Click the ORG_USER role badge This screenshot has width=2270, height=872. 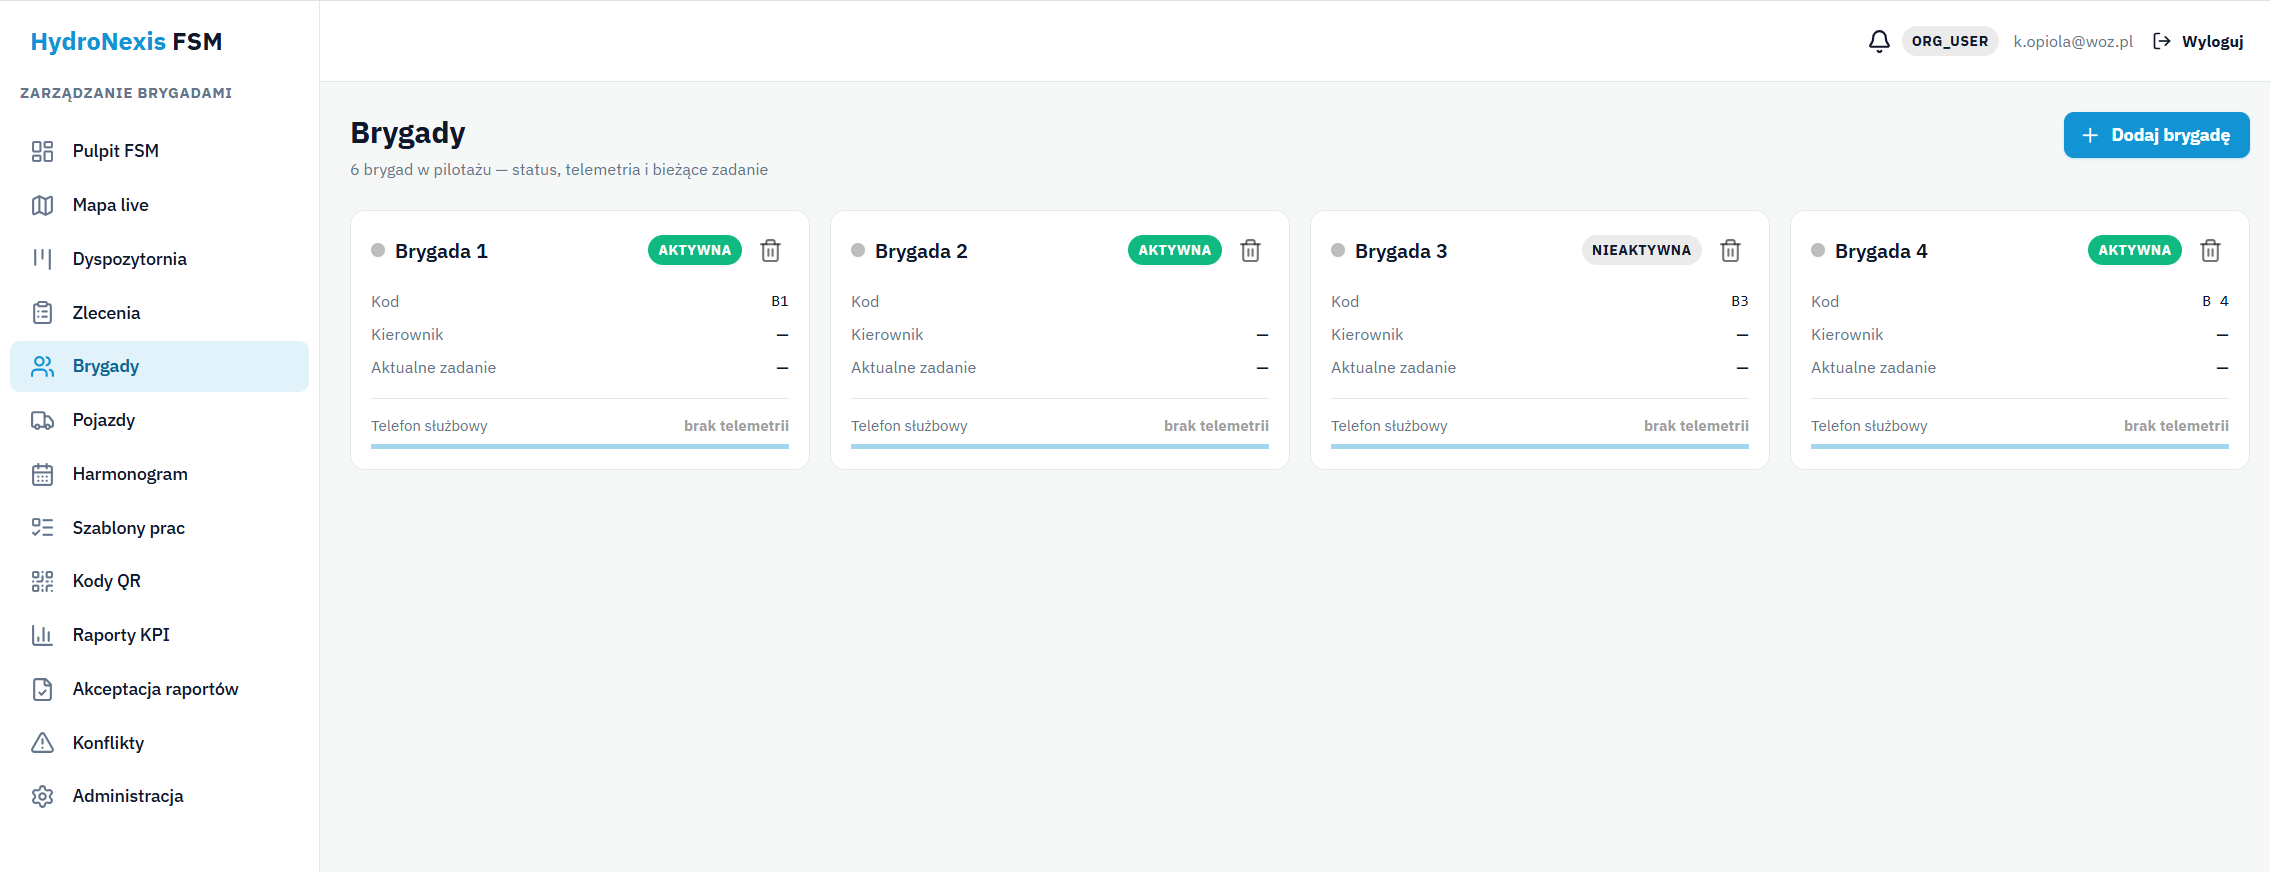point(1950,41)
